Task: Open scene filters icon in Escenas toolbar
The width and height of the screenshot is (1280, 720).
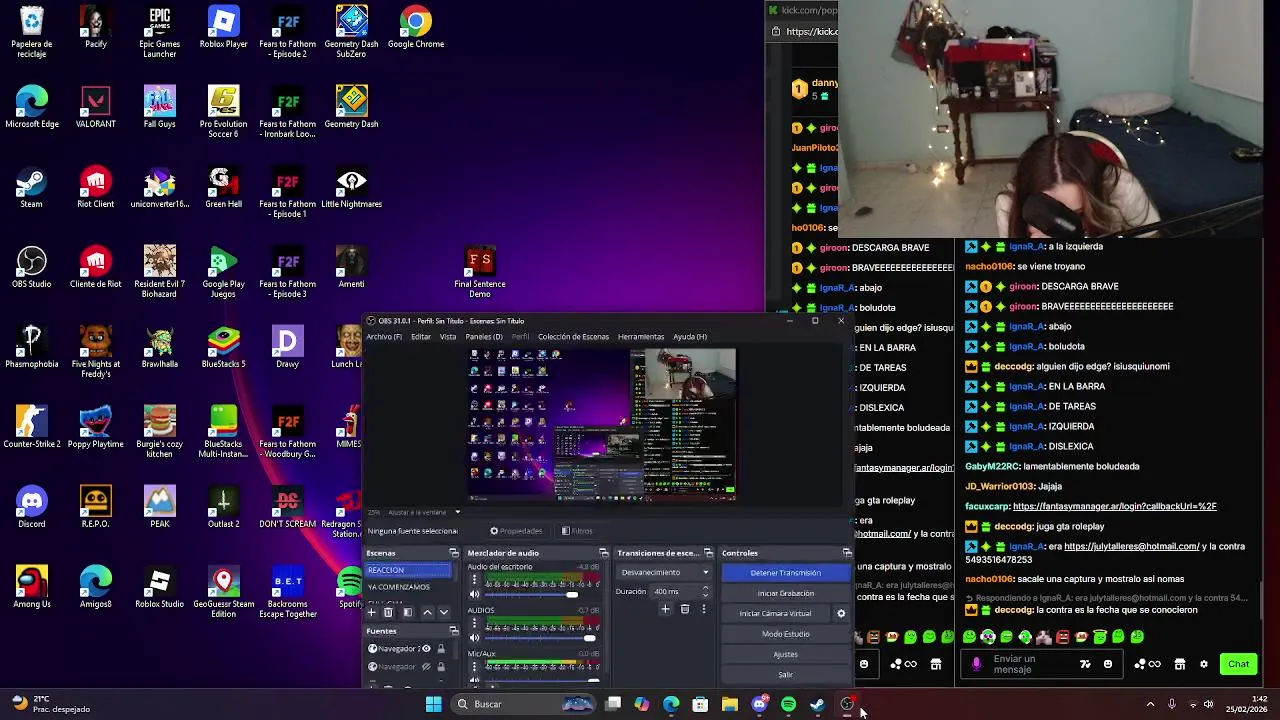Action: click(407, 612)
